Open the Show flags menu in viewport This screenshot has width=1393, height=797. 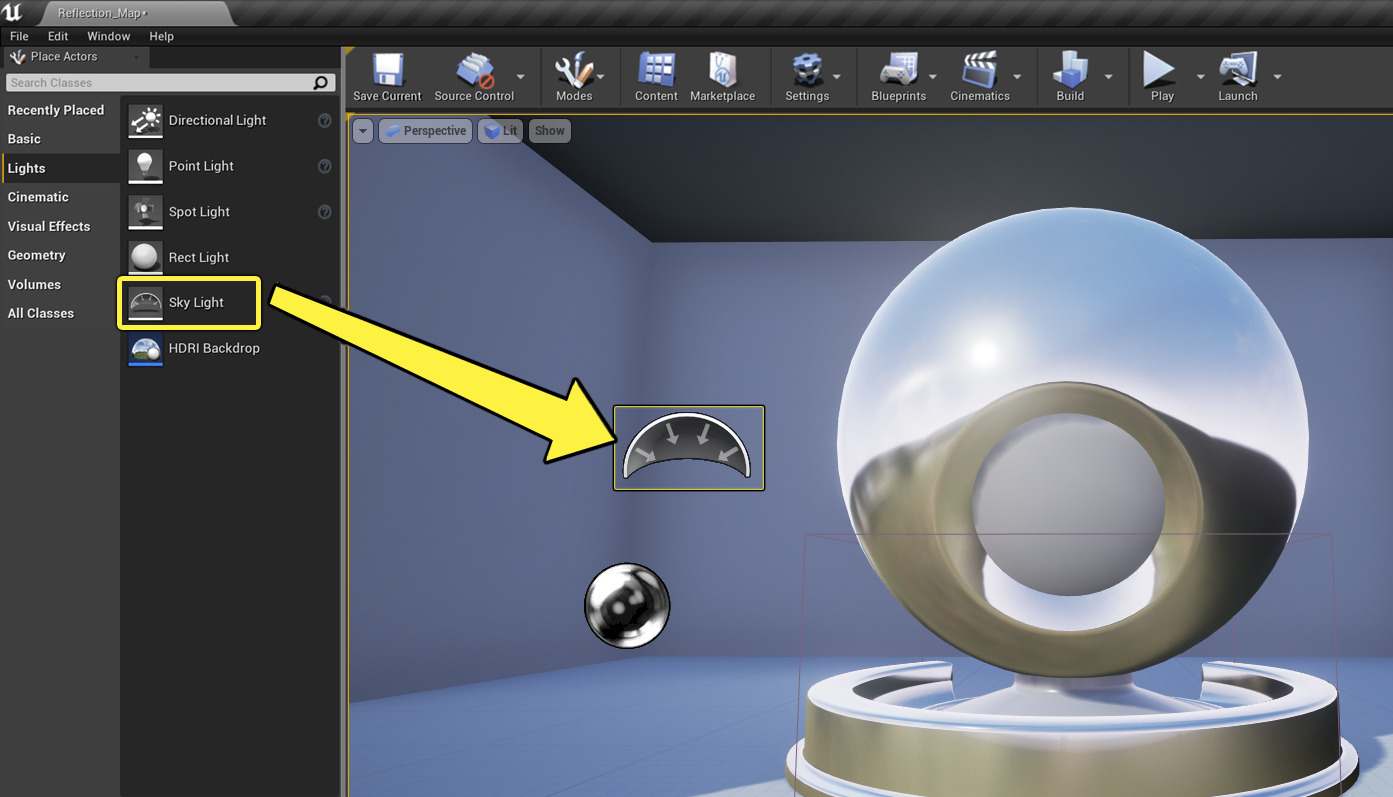pos(549,130)
